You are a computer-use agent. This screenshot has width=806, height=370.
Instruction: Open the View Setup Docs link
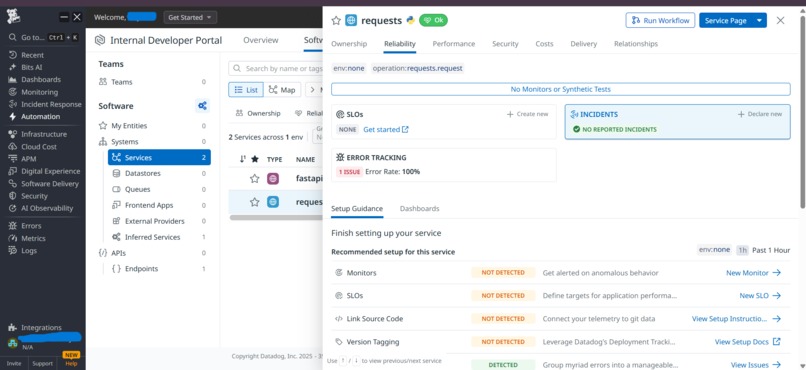[748, 342]
